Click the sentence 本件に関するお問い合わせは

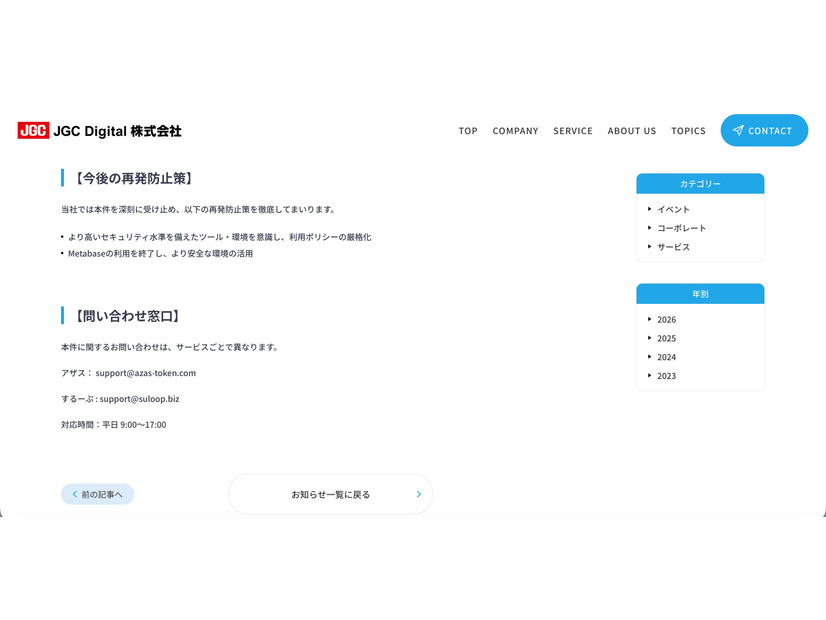169,347
